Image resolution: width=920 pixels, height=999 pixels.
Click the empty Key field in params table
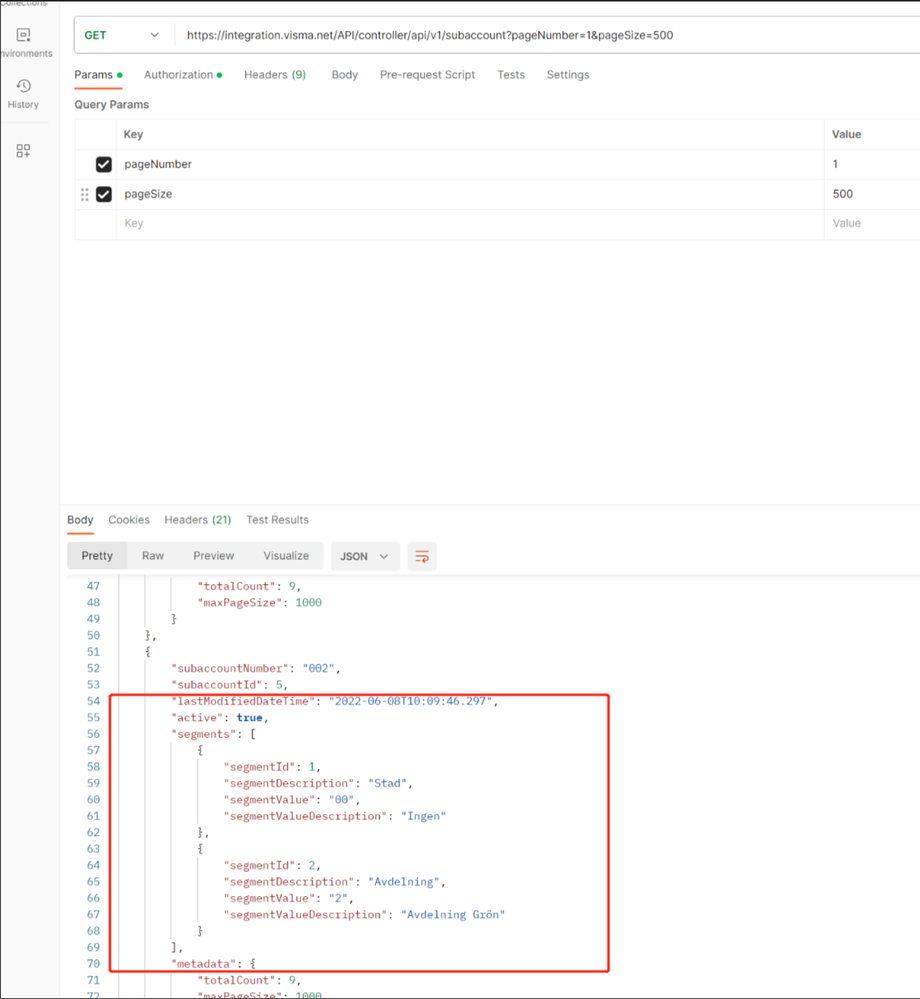tap(470, 224)
